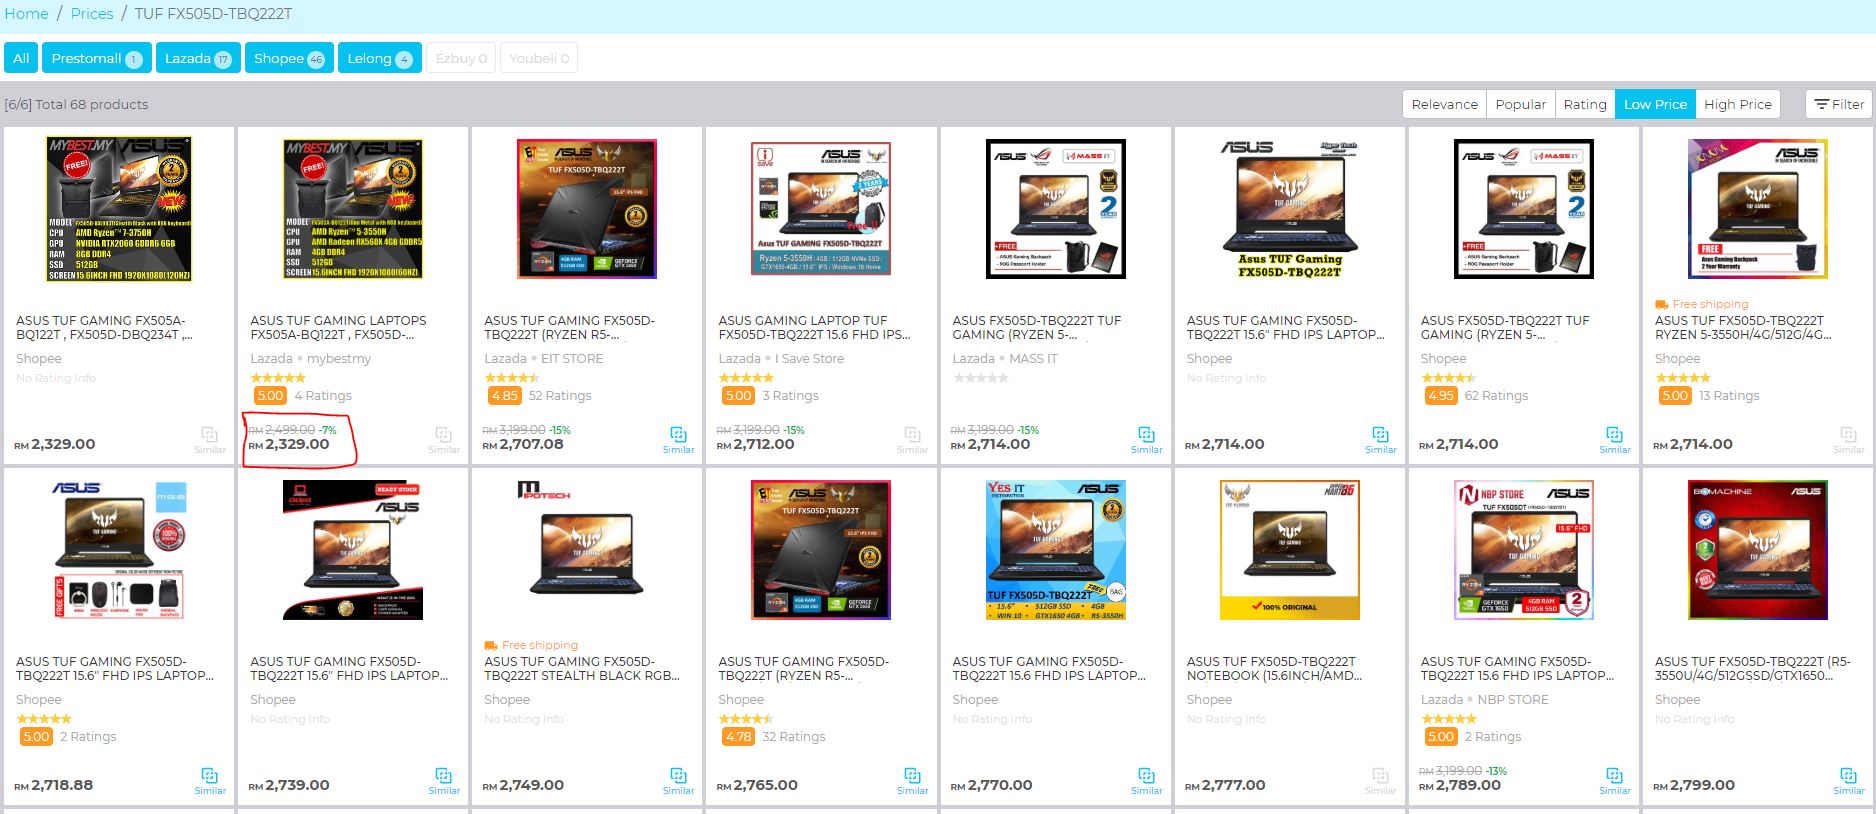Screen dimensions: 1876x814
Task: Select the Ezbuy store tab
Action: click(x=461, y=58)
